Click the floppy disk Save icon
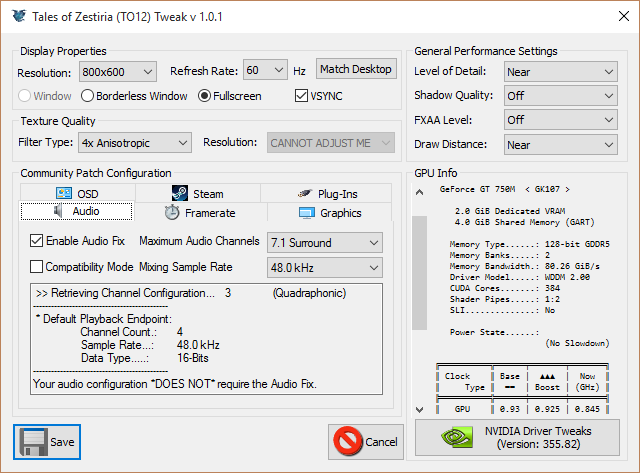640x473 pixels. click(x=33, y=442)
